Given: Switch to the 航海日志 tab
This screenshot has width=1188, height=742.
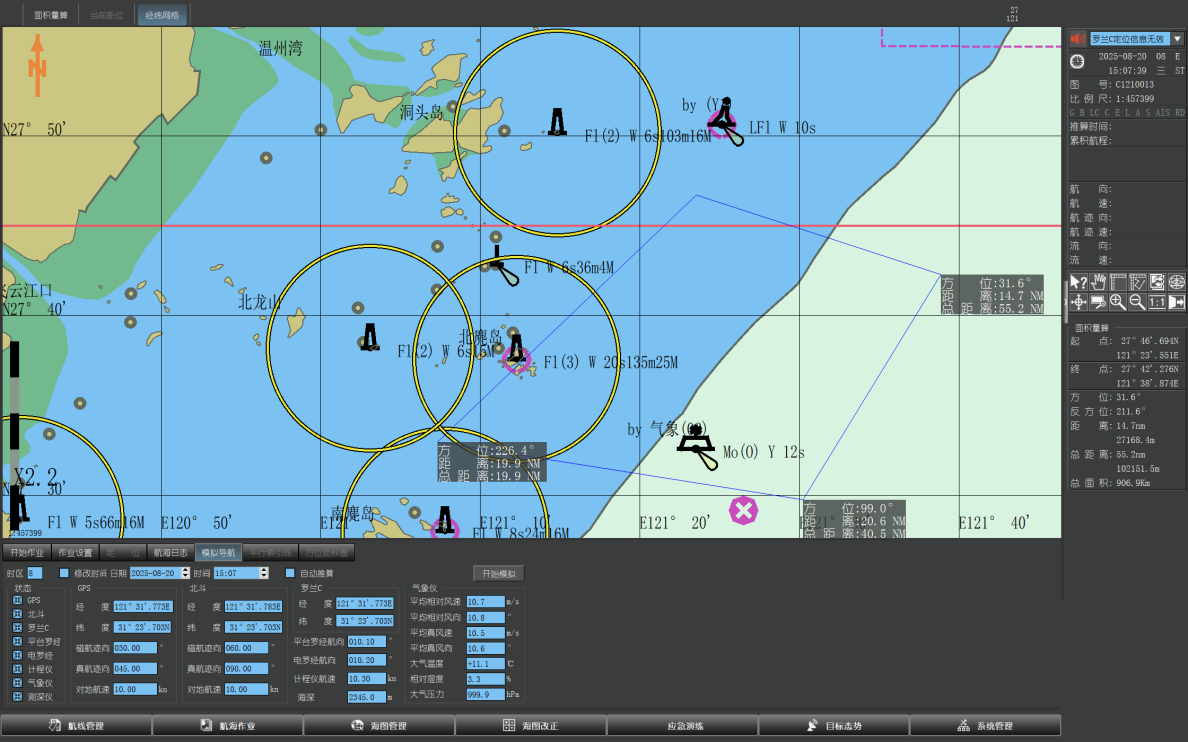Looking at the screenshot, I should pos(169,552).
